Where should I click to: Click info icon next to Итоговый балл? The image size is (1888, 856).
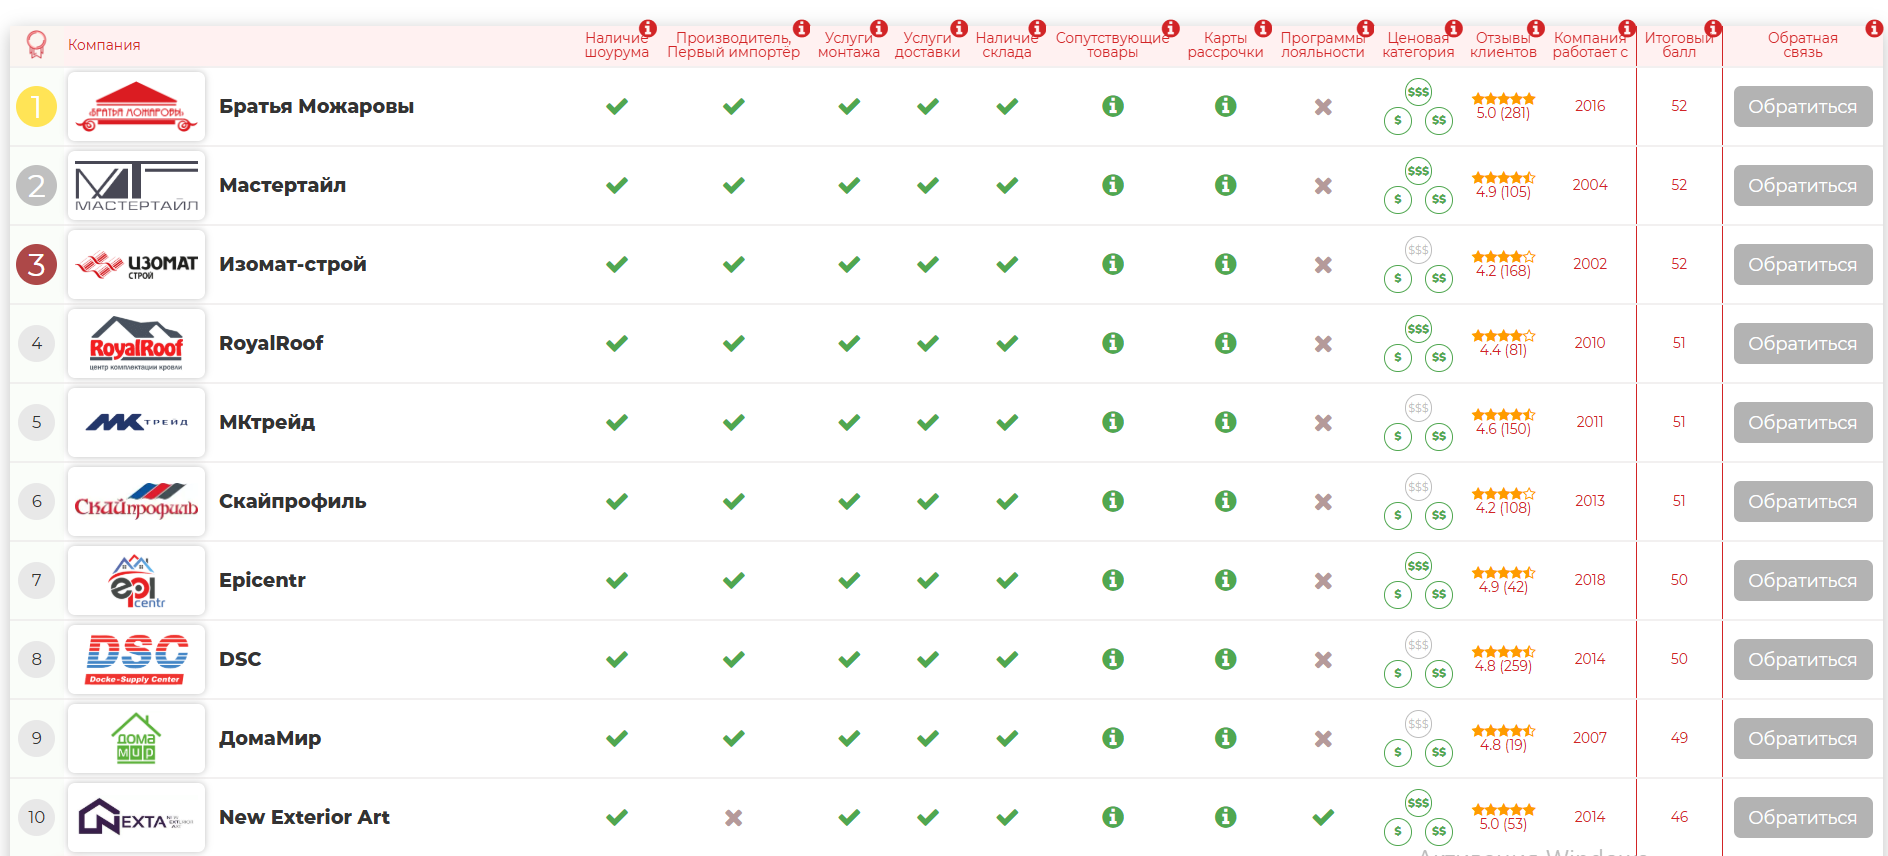click(1713, 28)
